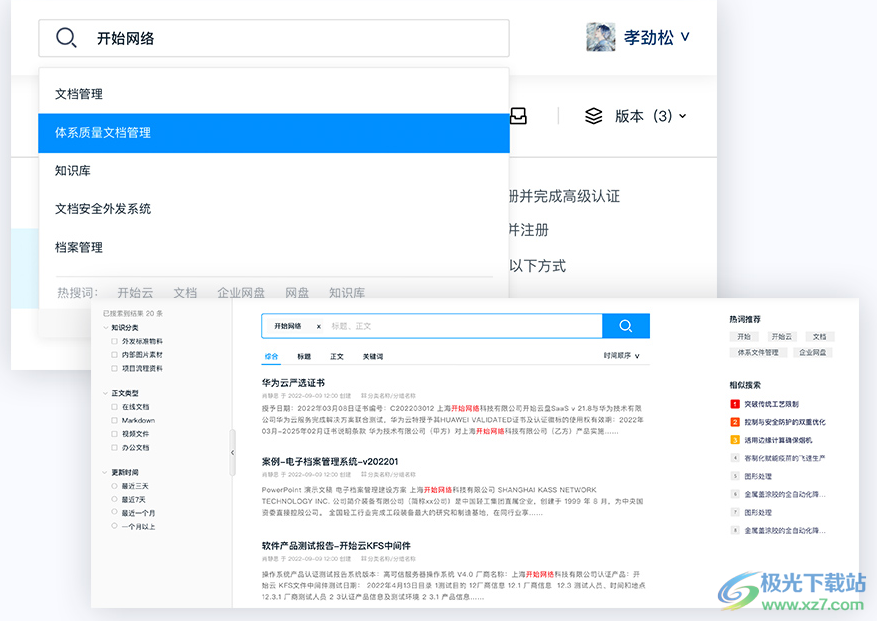Open the inbox tray icon beside version selector

point(518,116)
